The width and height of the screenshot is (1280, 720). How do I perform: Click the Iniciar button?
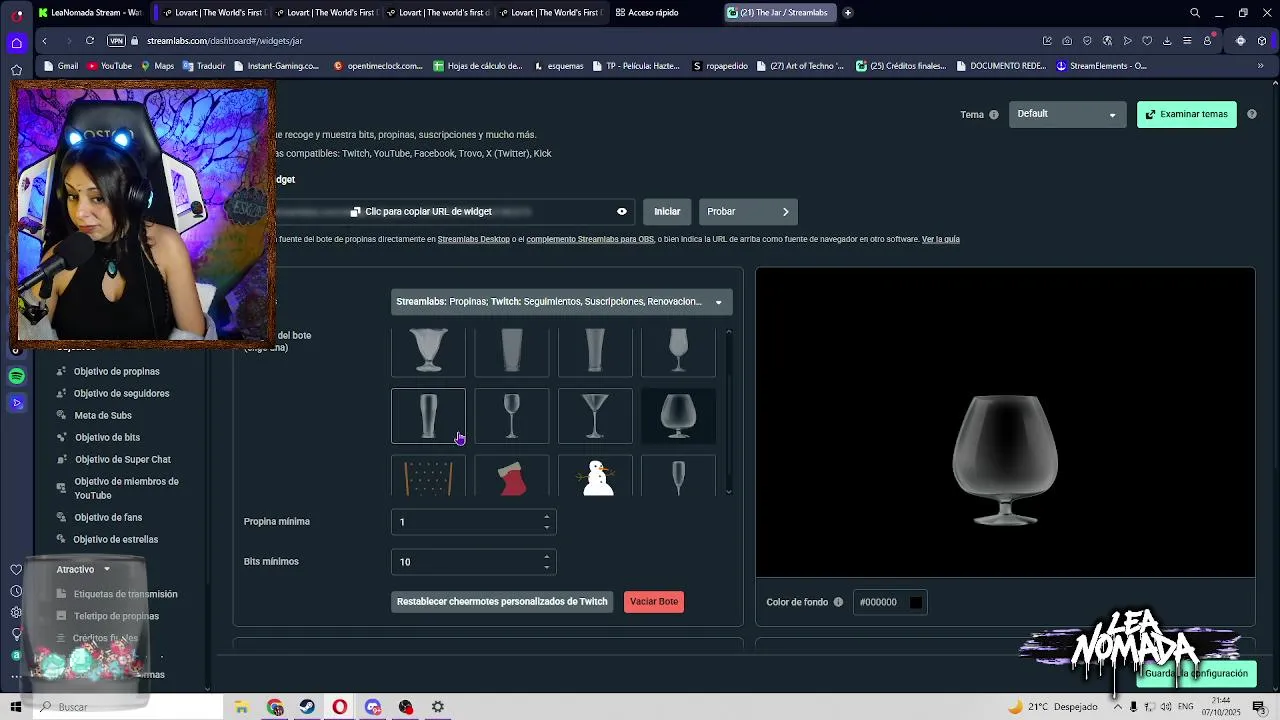tap(667, 211)
